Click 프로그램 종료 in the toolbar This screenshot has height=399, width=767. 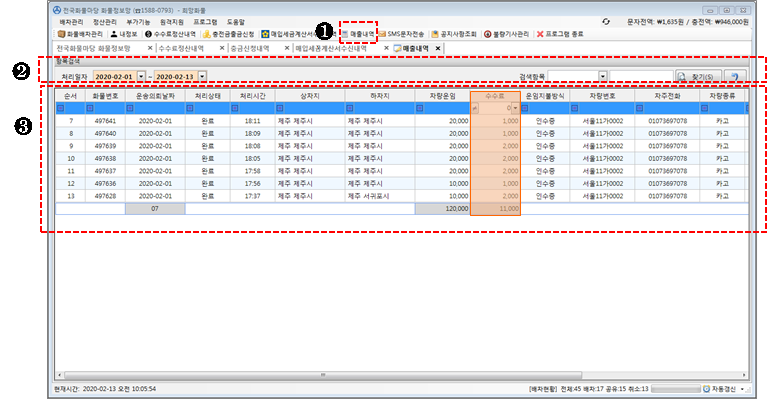(x=560, y=34)
